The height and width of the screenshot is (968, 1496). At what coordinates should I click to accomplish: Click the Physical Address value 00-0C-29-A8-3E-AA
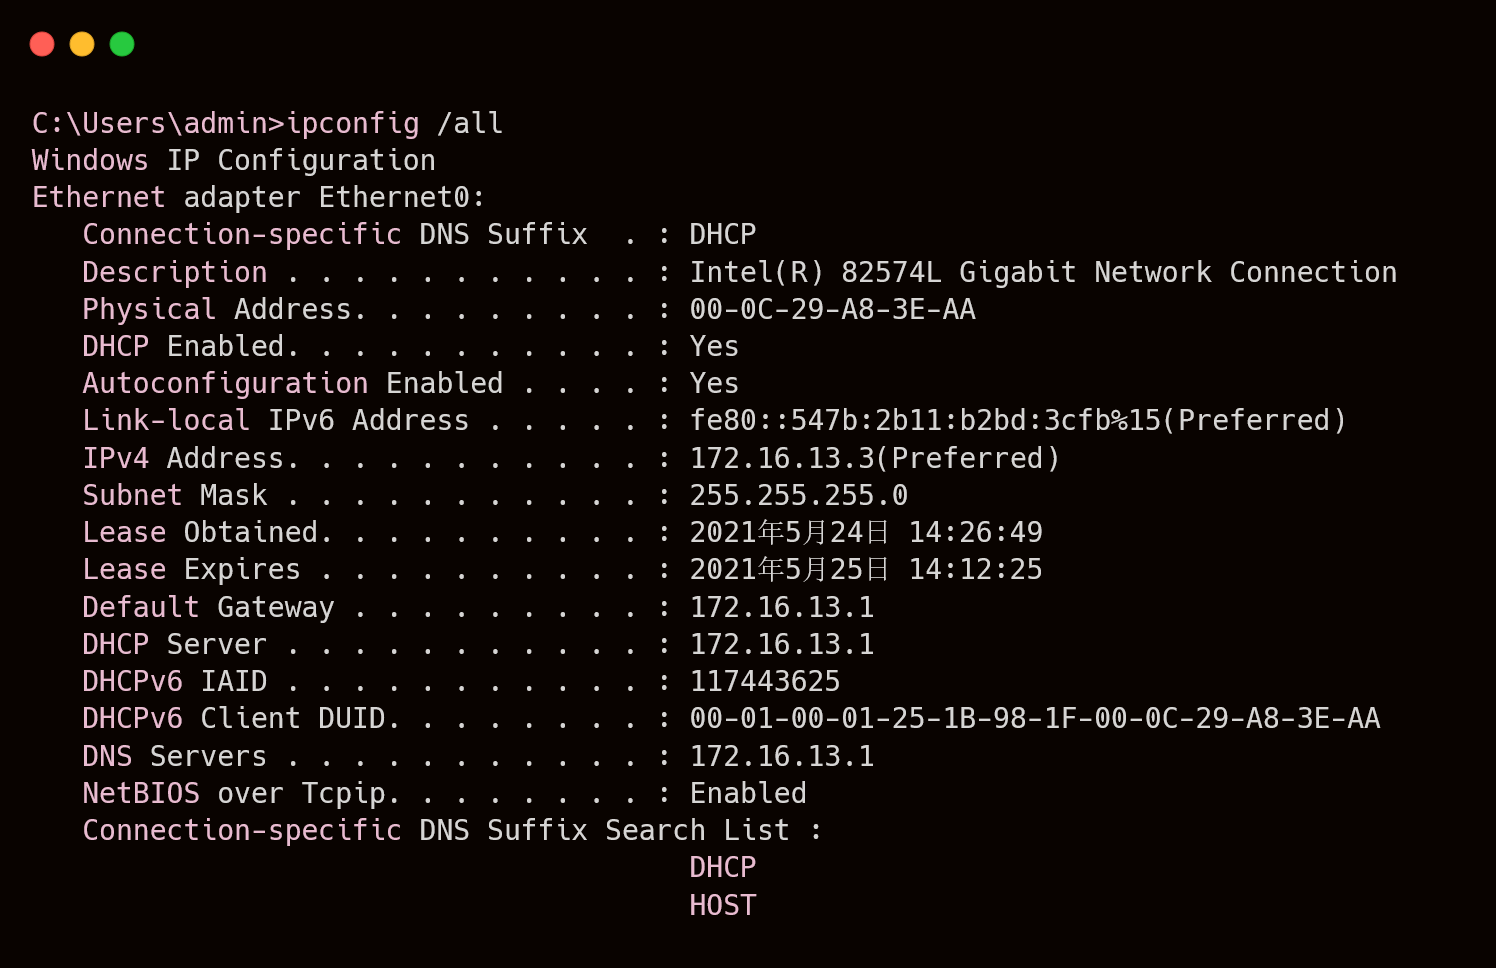click(x=832, y=309)
